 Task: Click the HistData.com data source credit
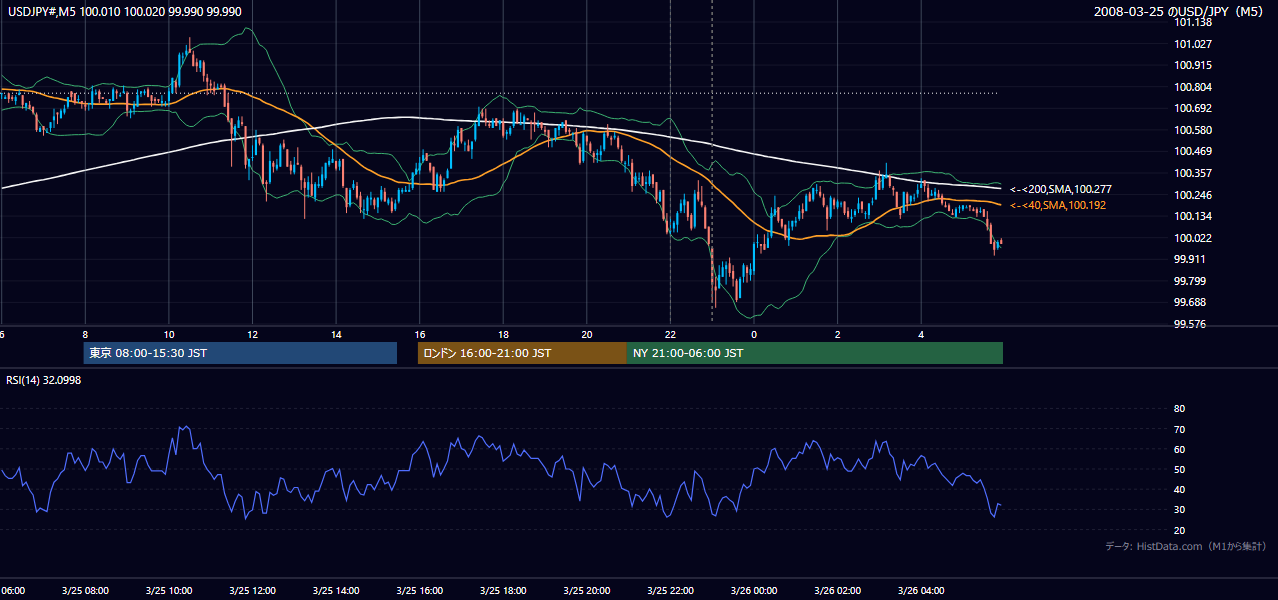pos(1185,546)
